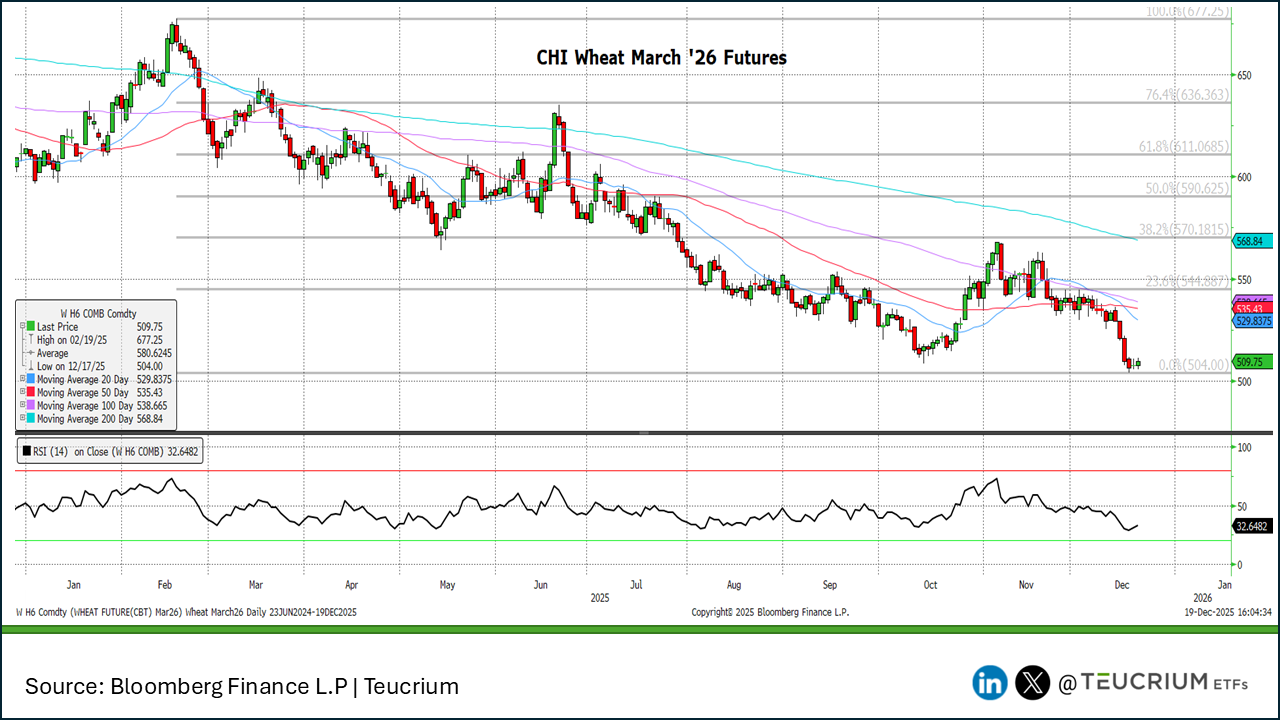Click the High on 02/19/25 marker icon
This screenshot has height=720, width=1280.
pyautogui.click(x=29, y=340)
